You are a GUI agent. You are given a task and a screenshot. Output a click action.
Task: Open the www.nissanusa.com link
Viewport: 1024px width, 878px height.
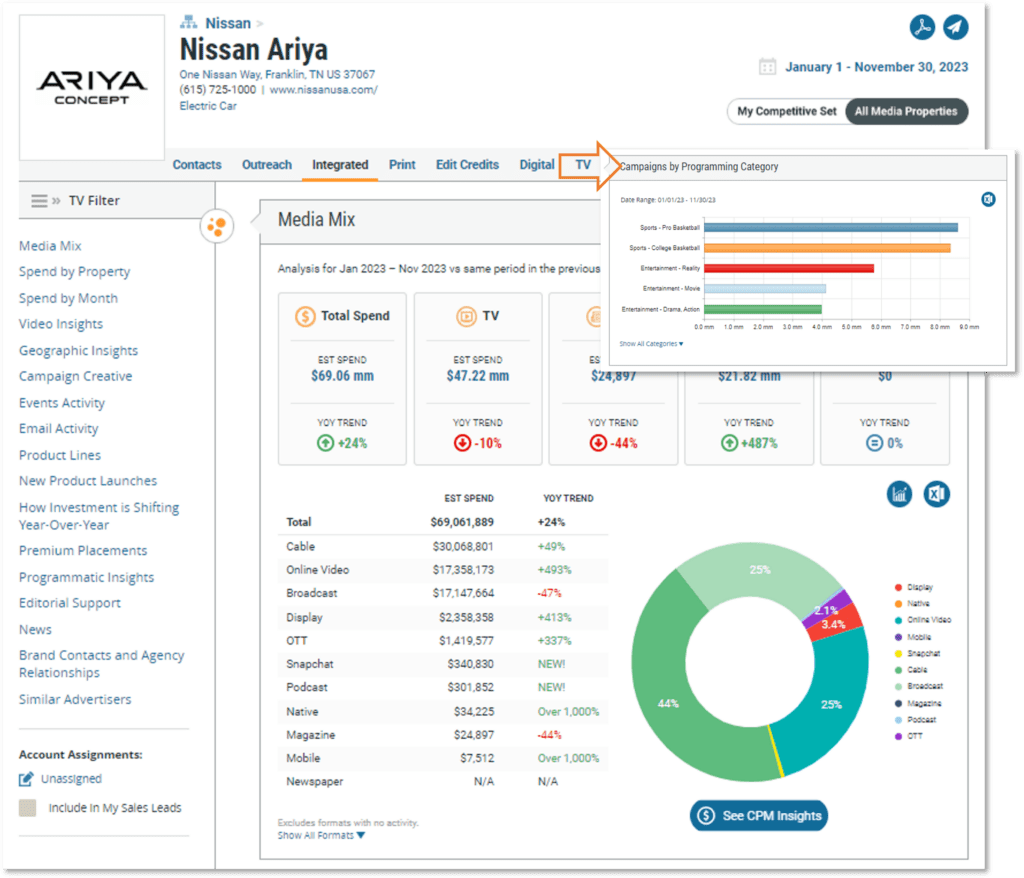tap(323, 90)
